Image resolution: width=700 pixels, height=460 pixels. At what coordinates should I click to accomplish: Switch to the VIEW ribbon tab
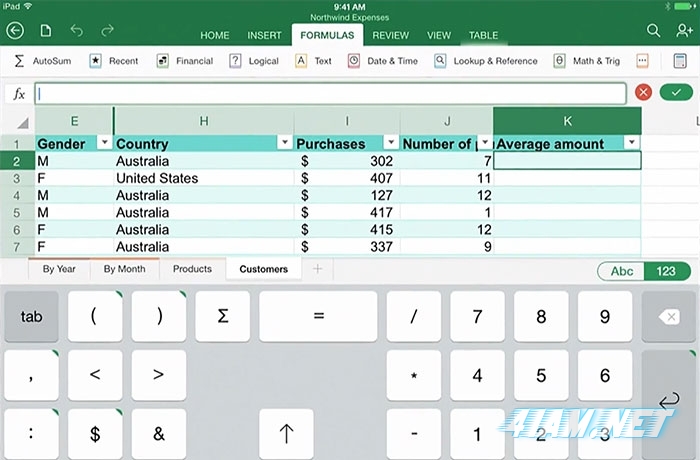(x=438, y=35)
